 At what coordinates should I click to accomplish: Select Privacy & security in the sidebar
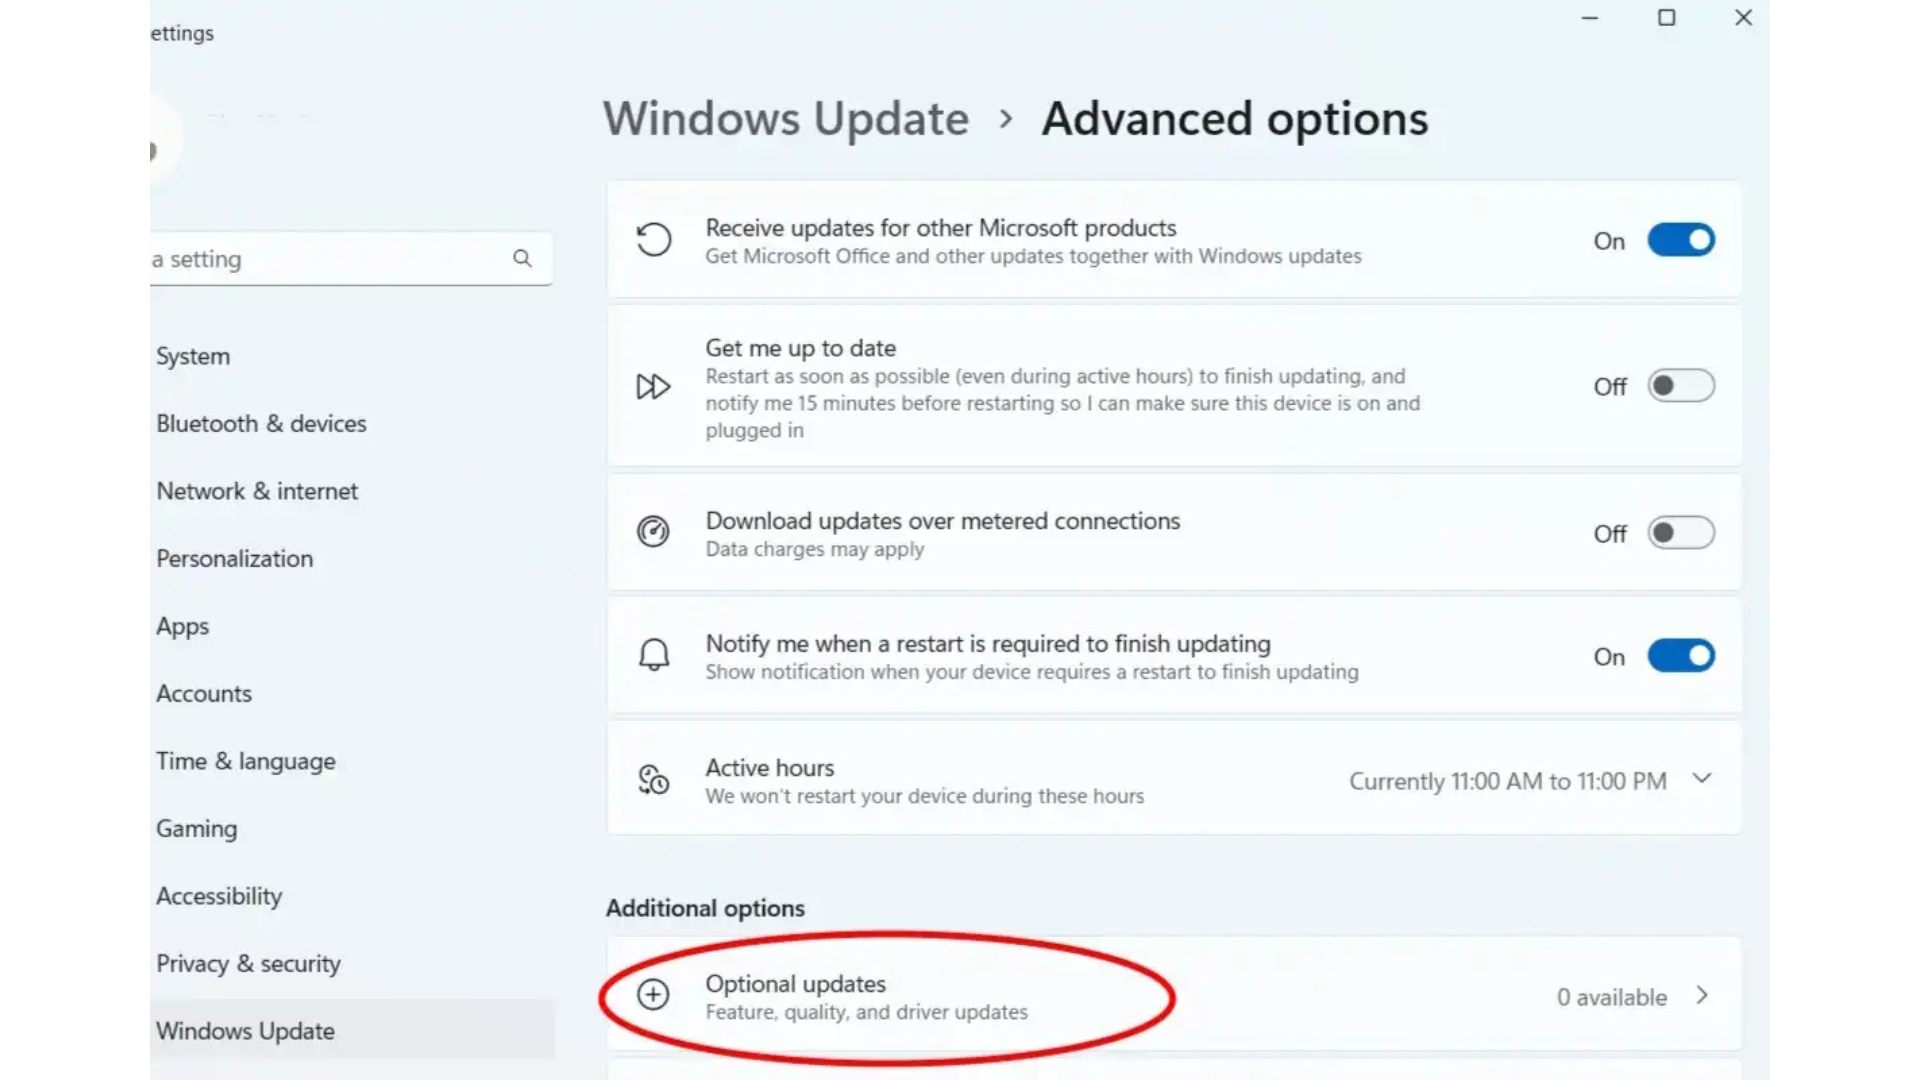tap(248, 963)
